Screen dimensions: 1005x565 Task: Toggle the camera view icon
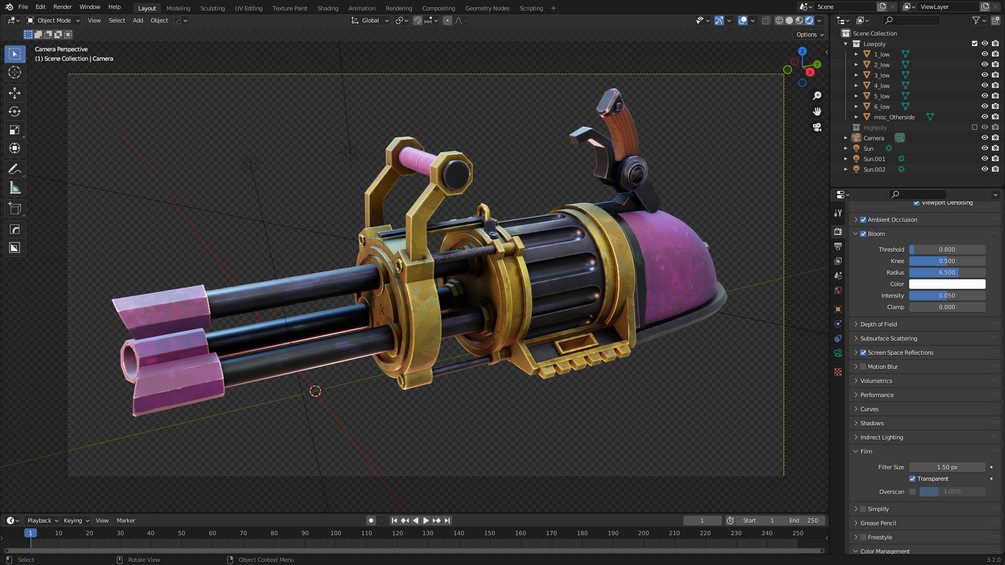point(817,127)
